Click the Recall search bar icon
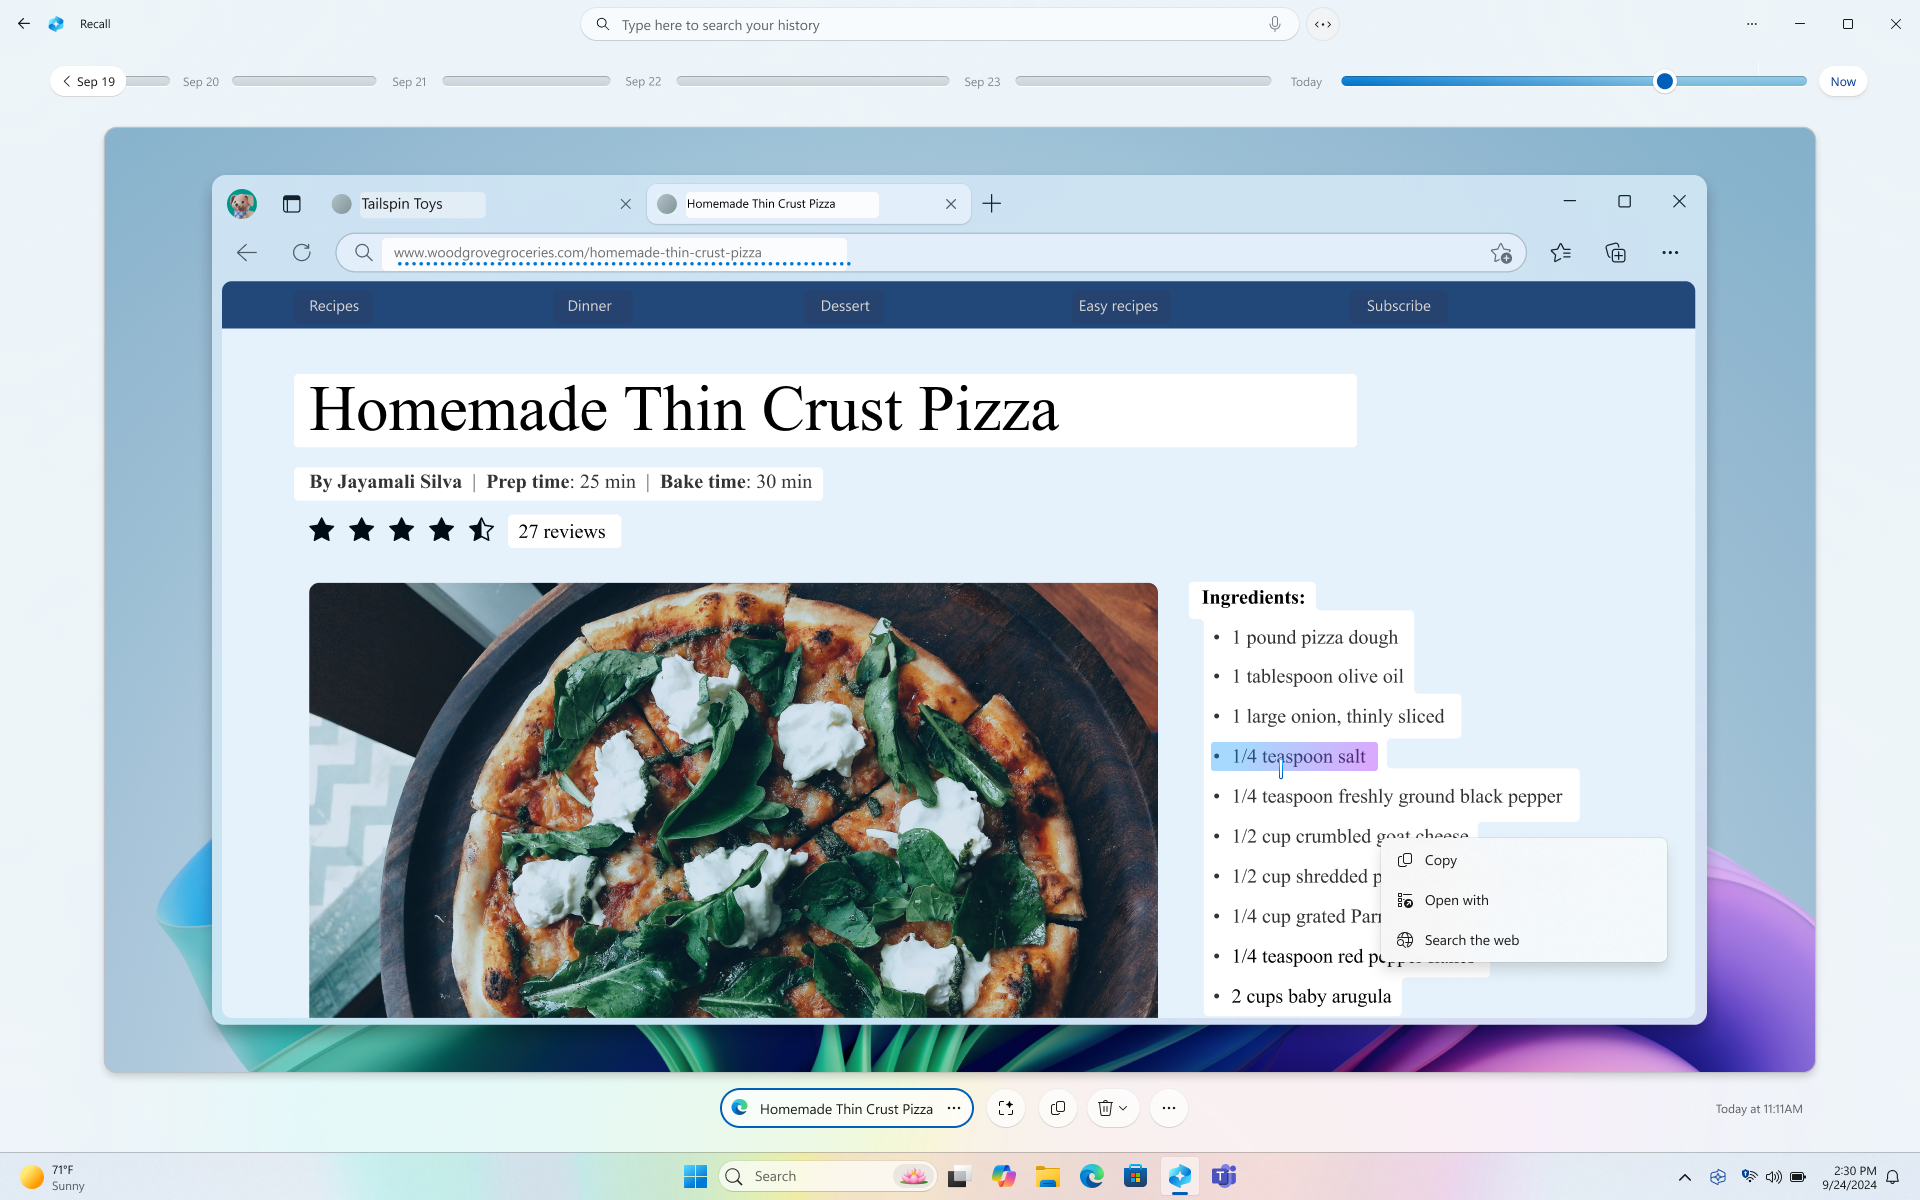Screen dimensions: 1920x1200 point(601,24)
